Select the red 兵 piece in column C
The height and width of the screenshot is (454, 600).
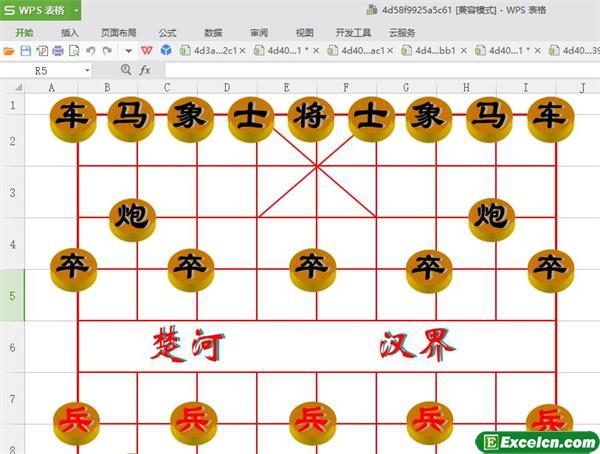click(194, 423)
